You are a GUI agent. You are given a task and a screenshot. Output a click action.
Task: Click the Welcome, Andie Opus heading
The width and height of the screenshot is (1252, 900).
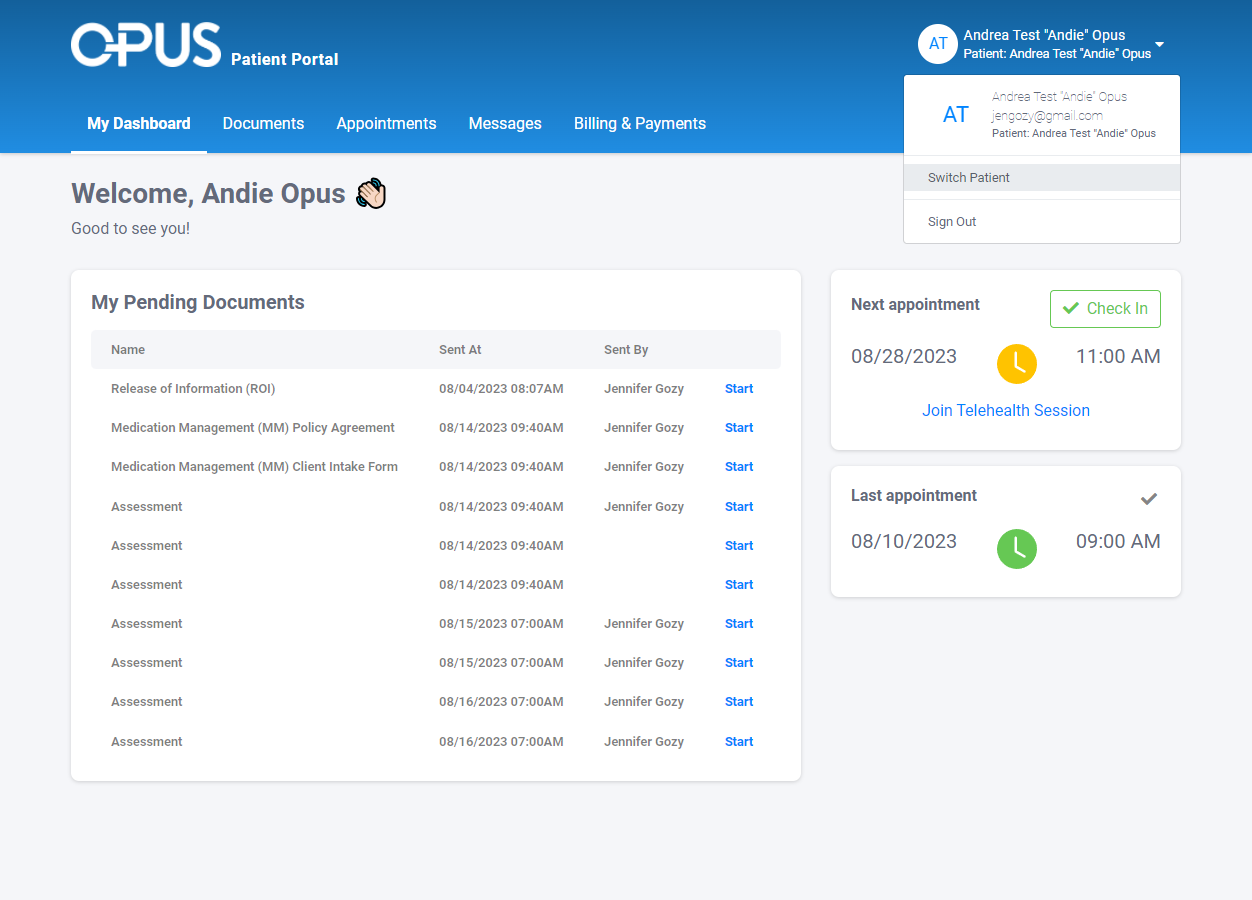coord(208,193)
